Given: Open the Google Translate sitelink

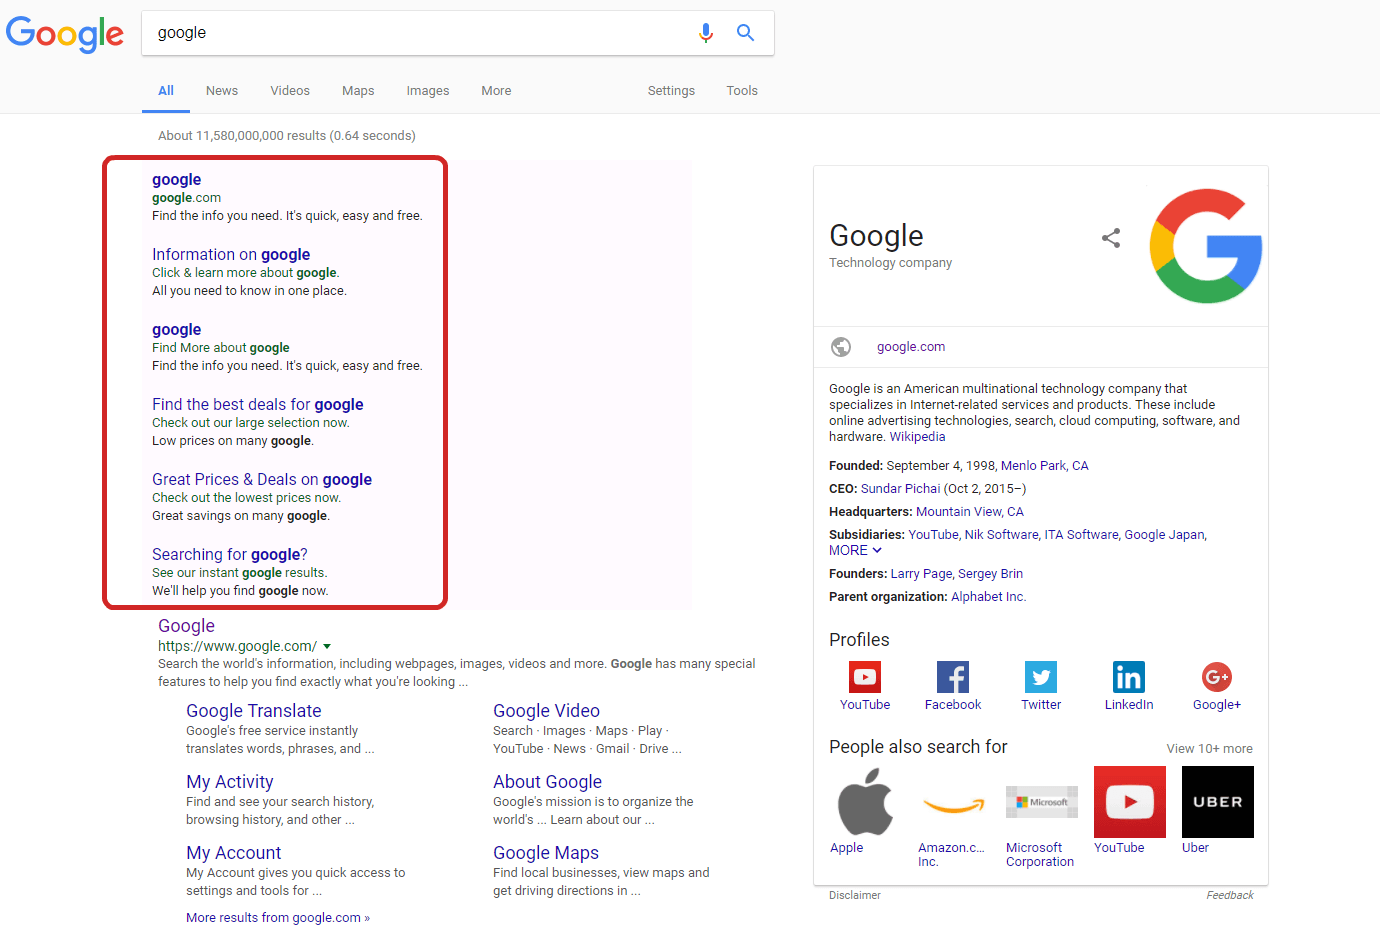Looking at the screenshot, I should coord(254,711).
